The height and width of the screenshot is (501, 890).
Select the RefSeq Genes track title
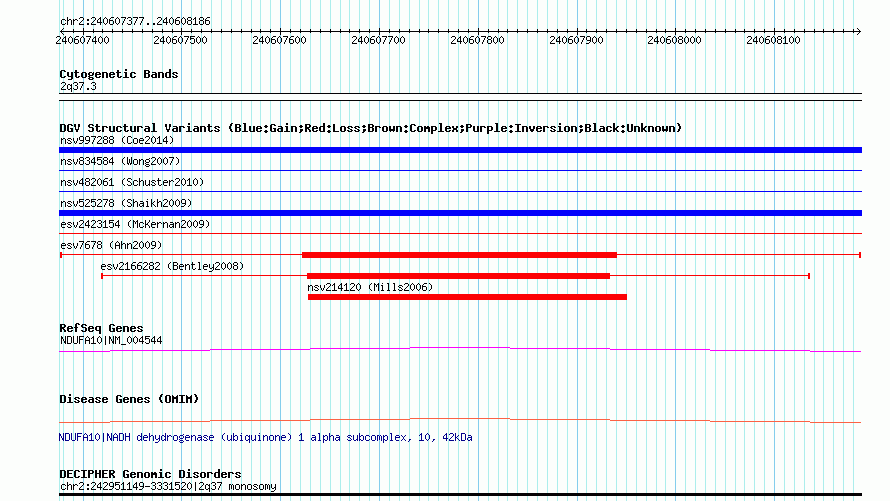(101, 328)
